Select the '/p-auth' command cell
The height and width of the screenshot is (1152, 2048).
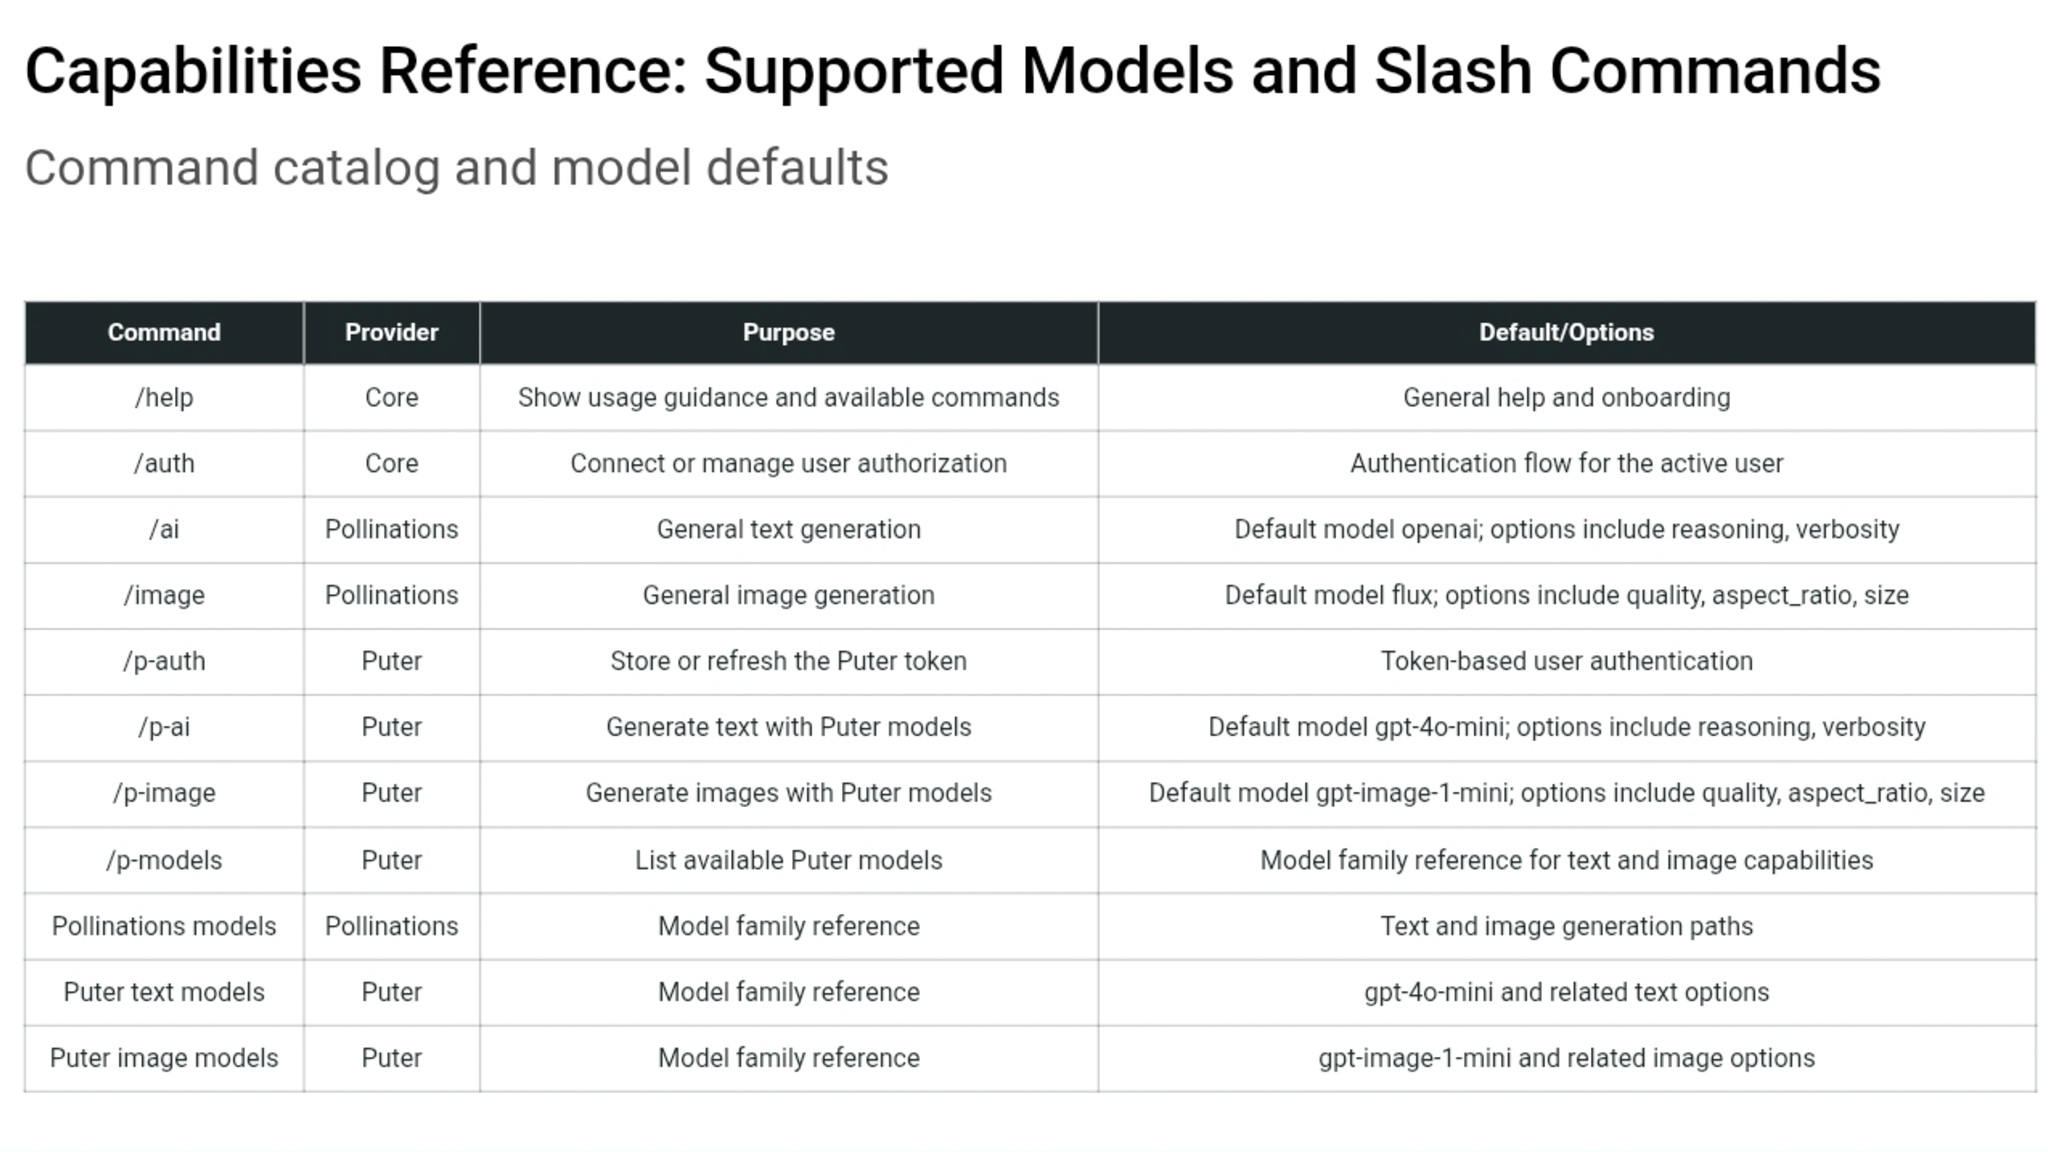[x=164, y=661]
